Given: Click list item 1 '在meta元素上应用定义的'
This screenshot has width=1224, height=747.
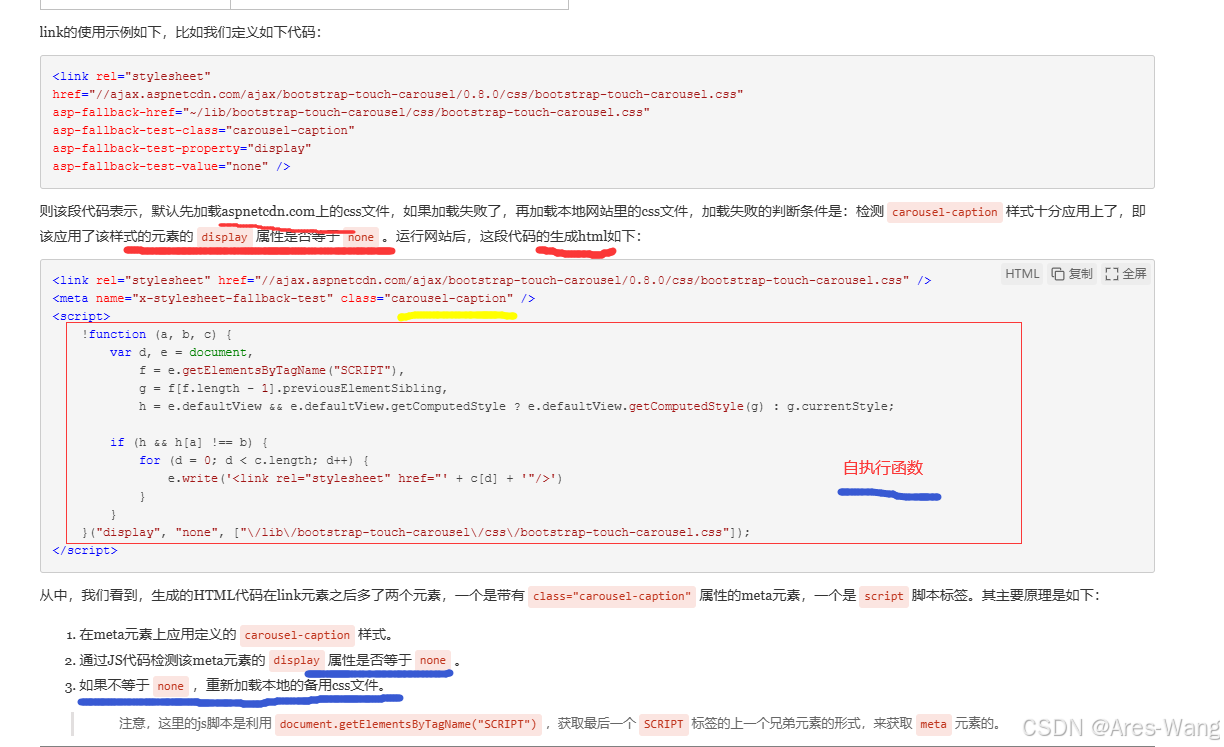Looking at the screenshot, I should [x=237, y=634].
